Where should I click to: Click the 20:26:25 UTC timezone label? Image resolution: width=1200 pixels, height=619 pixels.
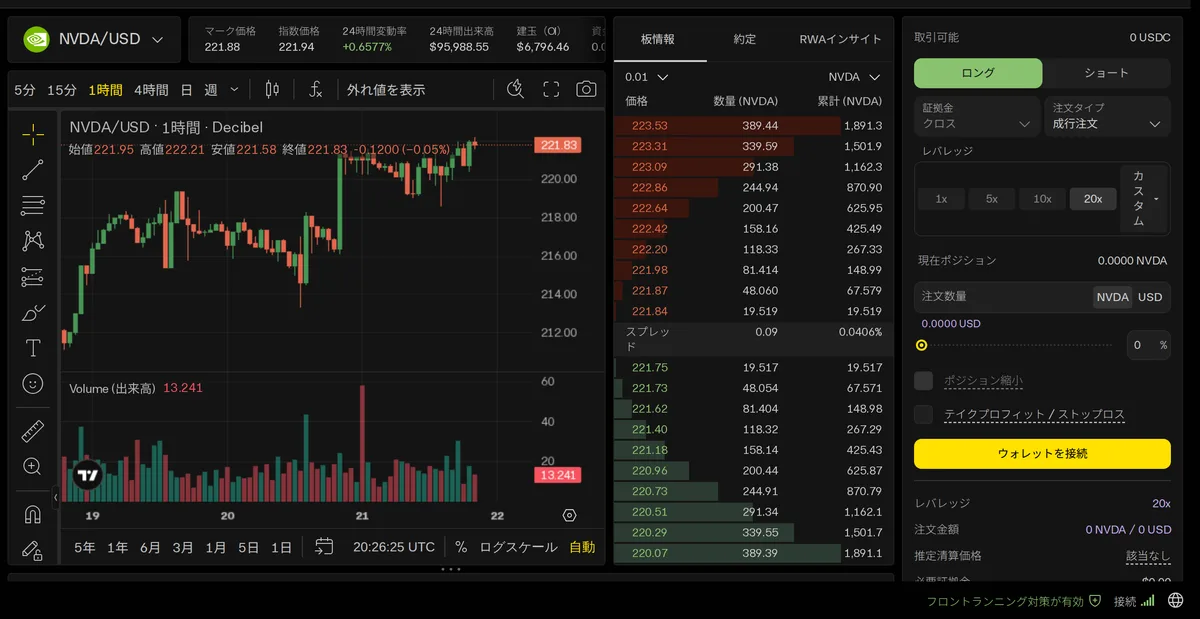pos(394,547)
